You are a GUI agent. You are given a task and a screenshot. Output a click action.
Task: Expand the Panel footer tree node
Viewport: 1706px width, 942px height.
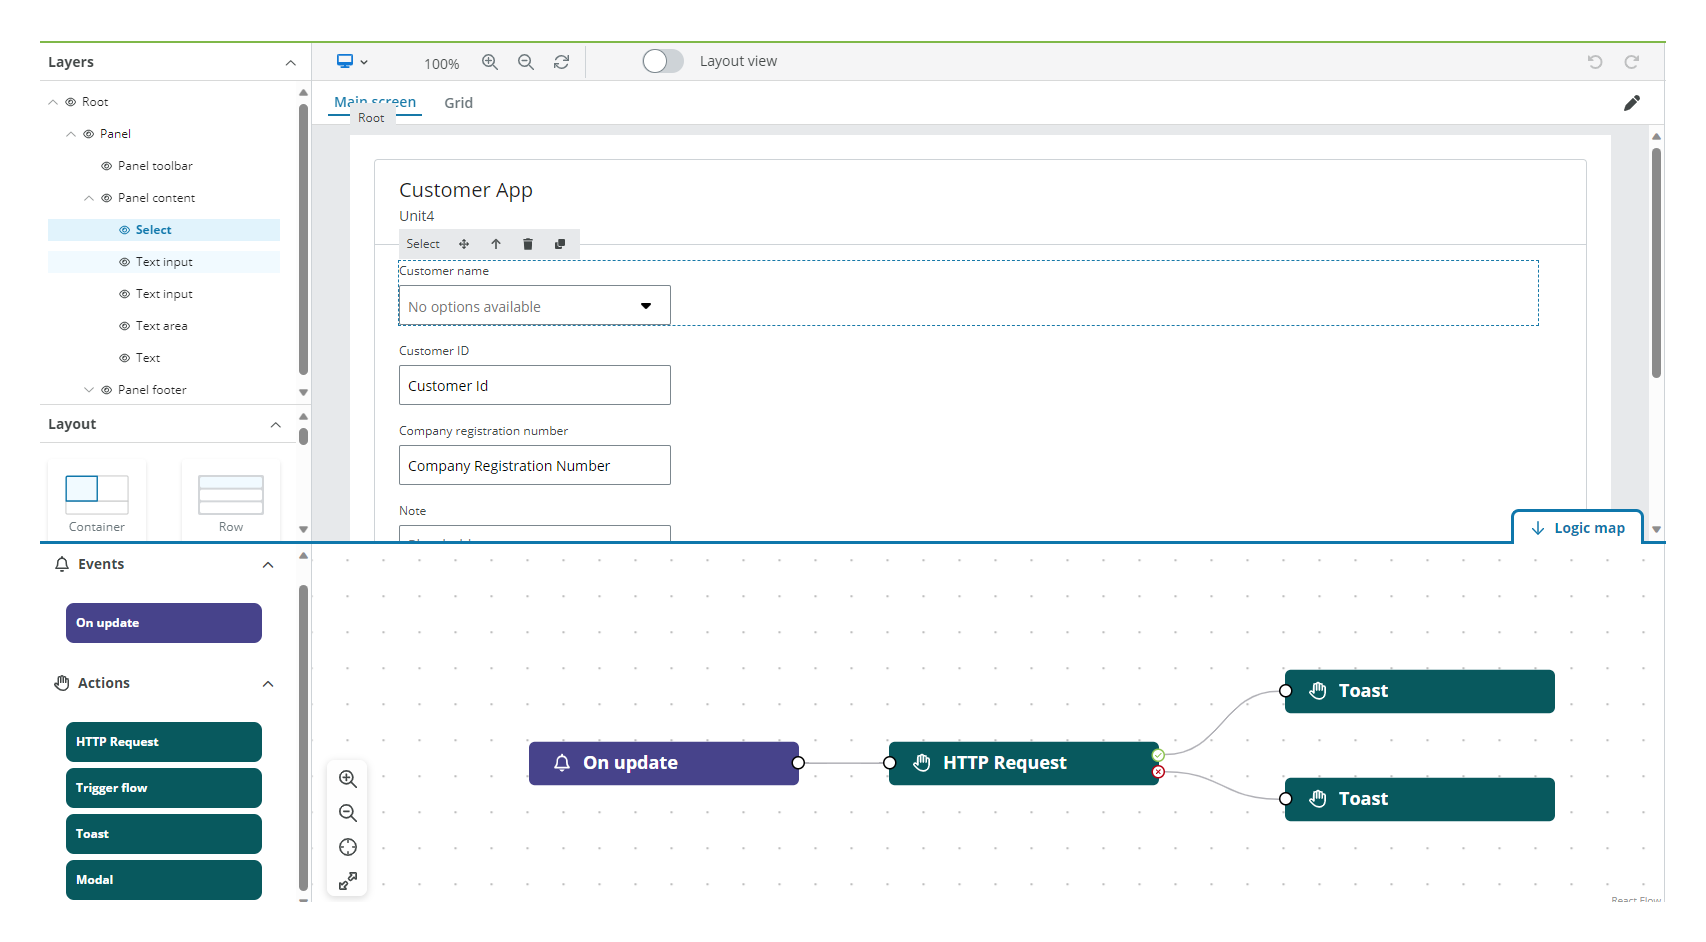(x=89, y=390)
